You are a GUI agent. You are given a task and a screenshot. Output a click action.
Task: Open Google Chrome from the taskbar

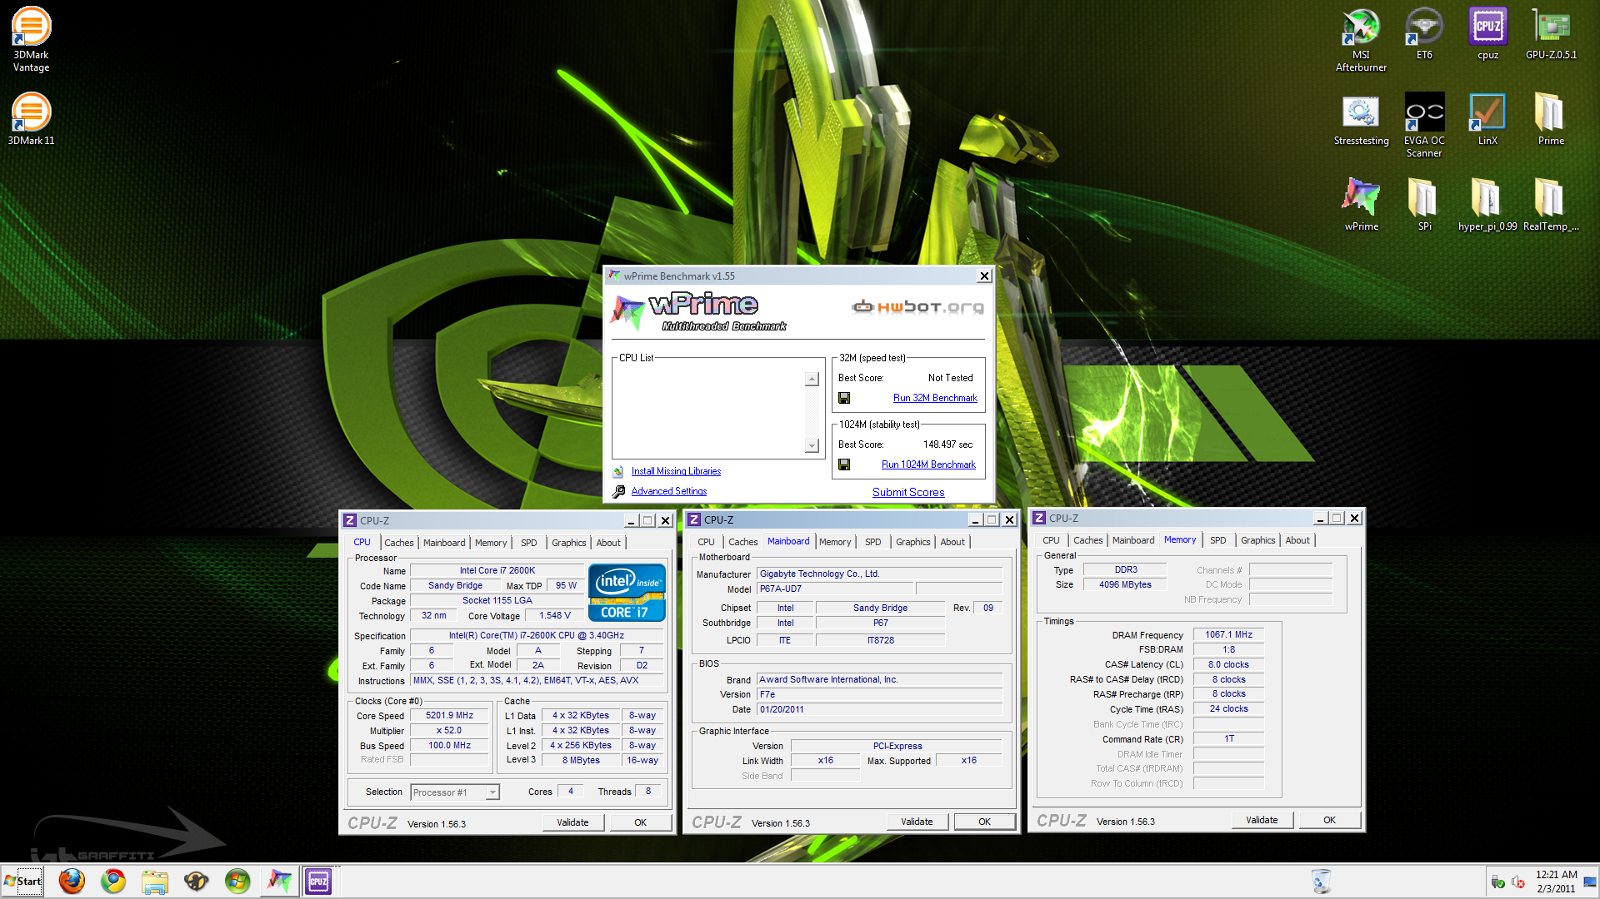[x=113, y=881]
